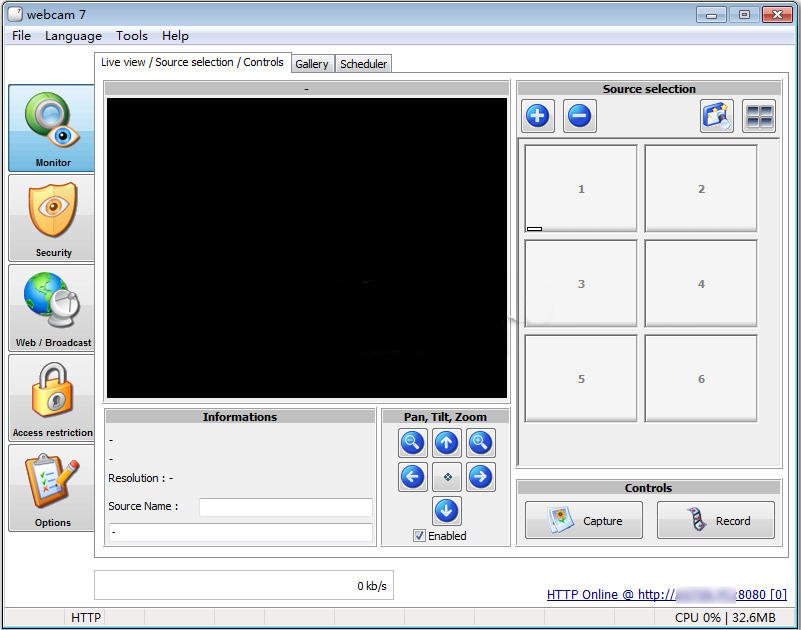This screenshot has height=630, width=801.
Task: Center the camera with home button
Action: point(446,477)
